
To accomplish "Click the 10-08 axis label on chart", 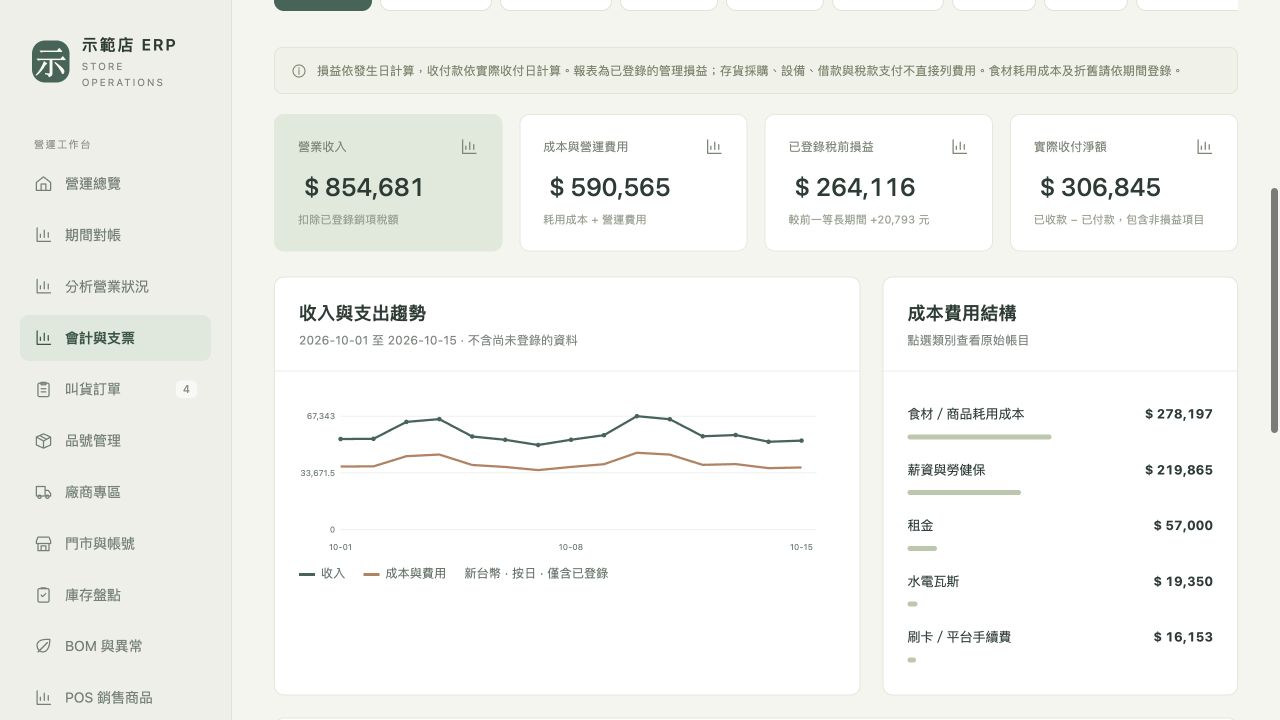I will [570, 547].
